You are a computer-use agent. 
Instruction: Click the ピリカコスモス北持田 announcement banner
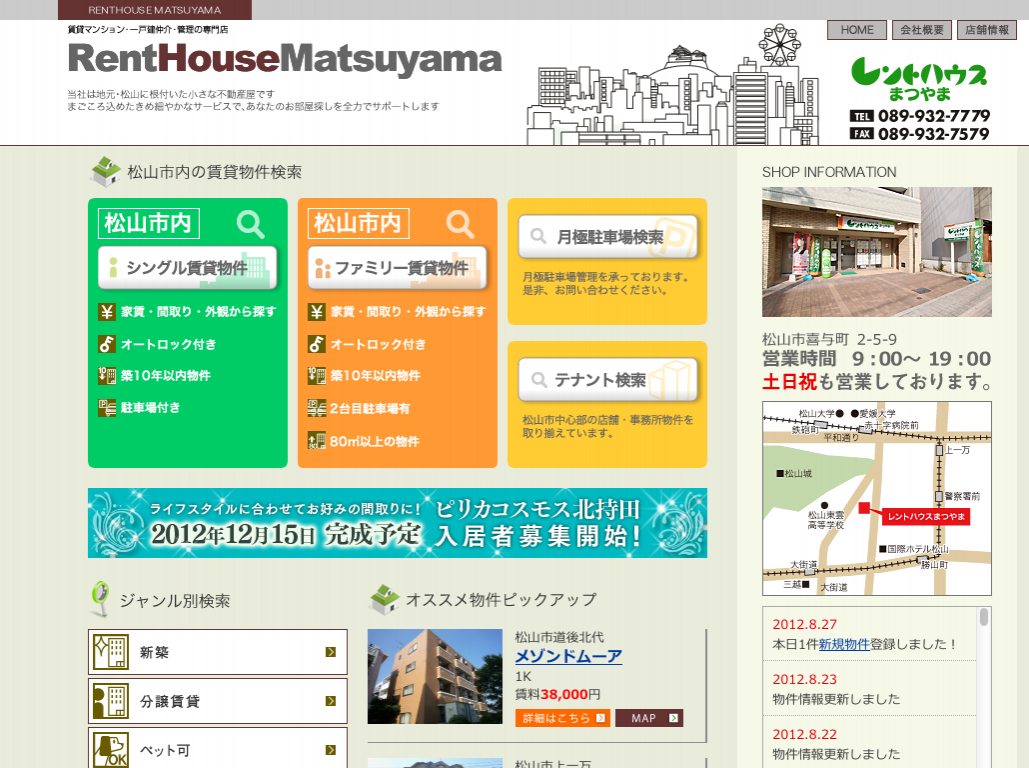[x=397, y=523]
